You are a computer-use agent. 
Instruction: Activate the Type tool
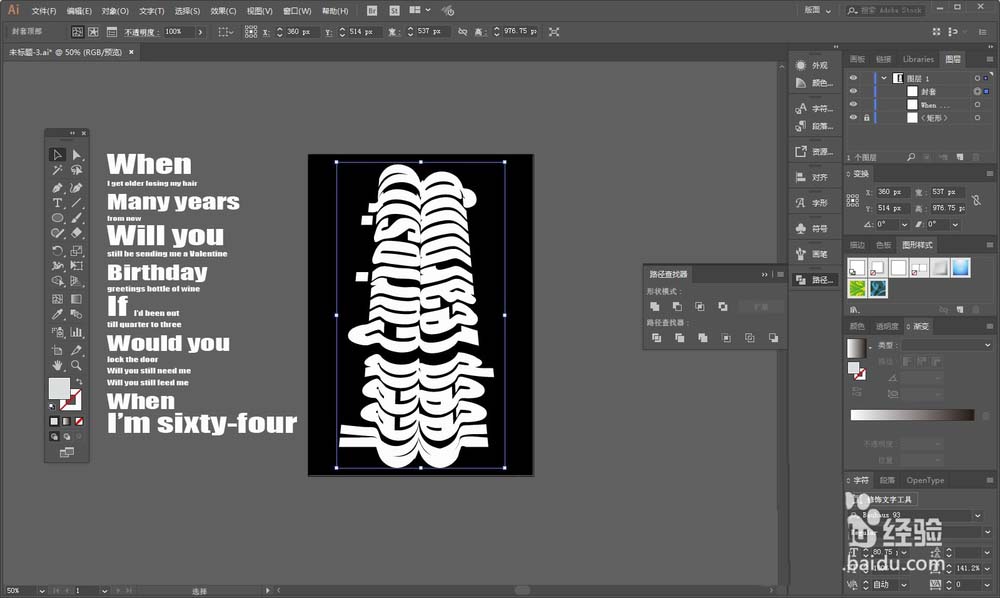coord(57,203)
